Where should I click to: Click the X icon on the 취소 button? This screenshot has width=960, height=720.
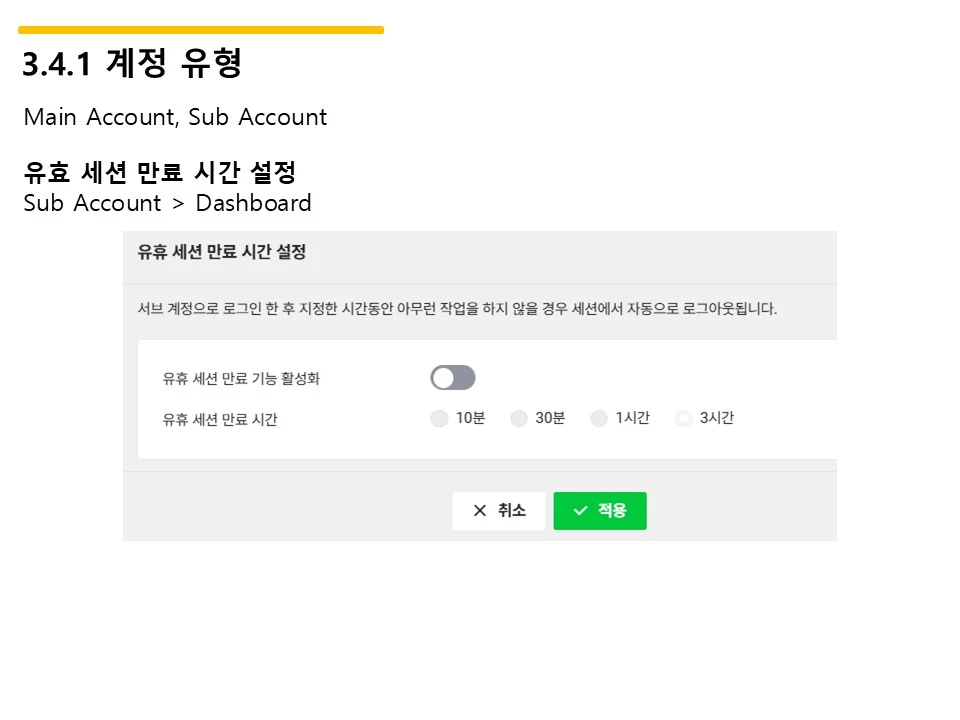481,510
